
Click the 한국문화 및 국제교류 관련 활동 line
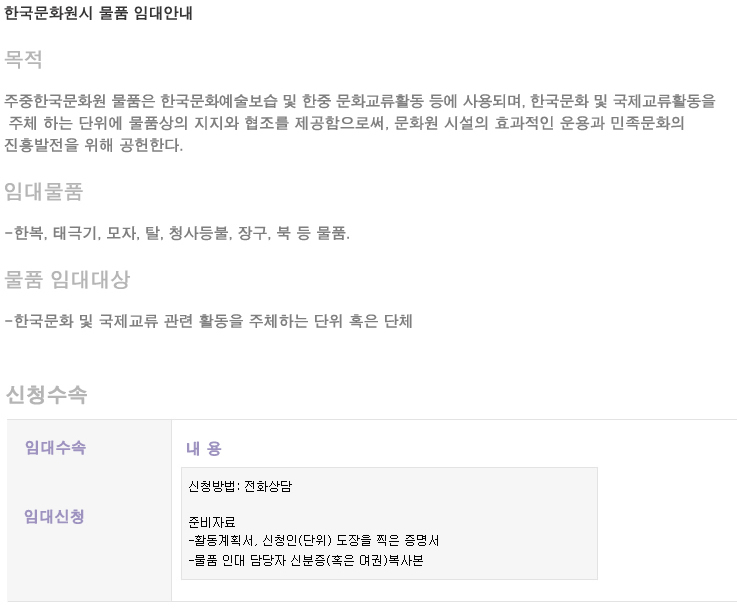pos(209,321)
